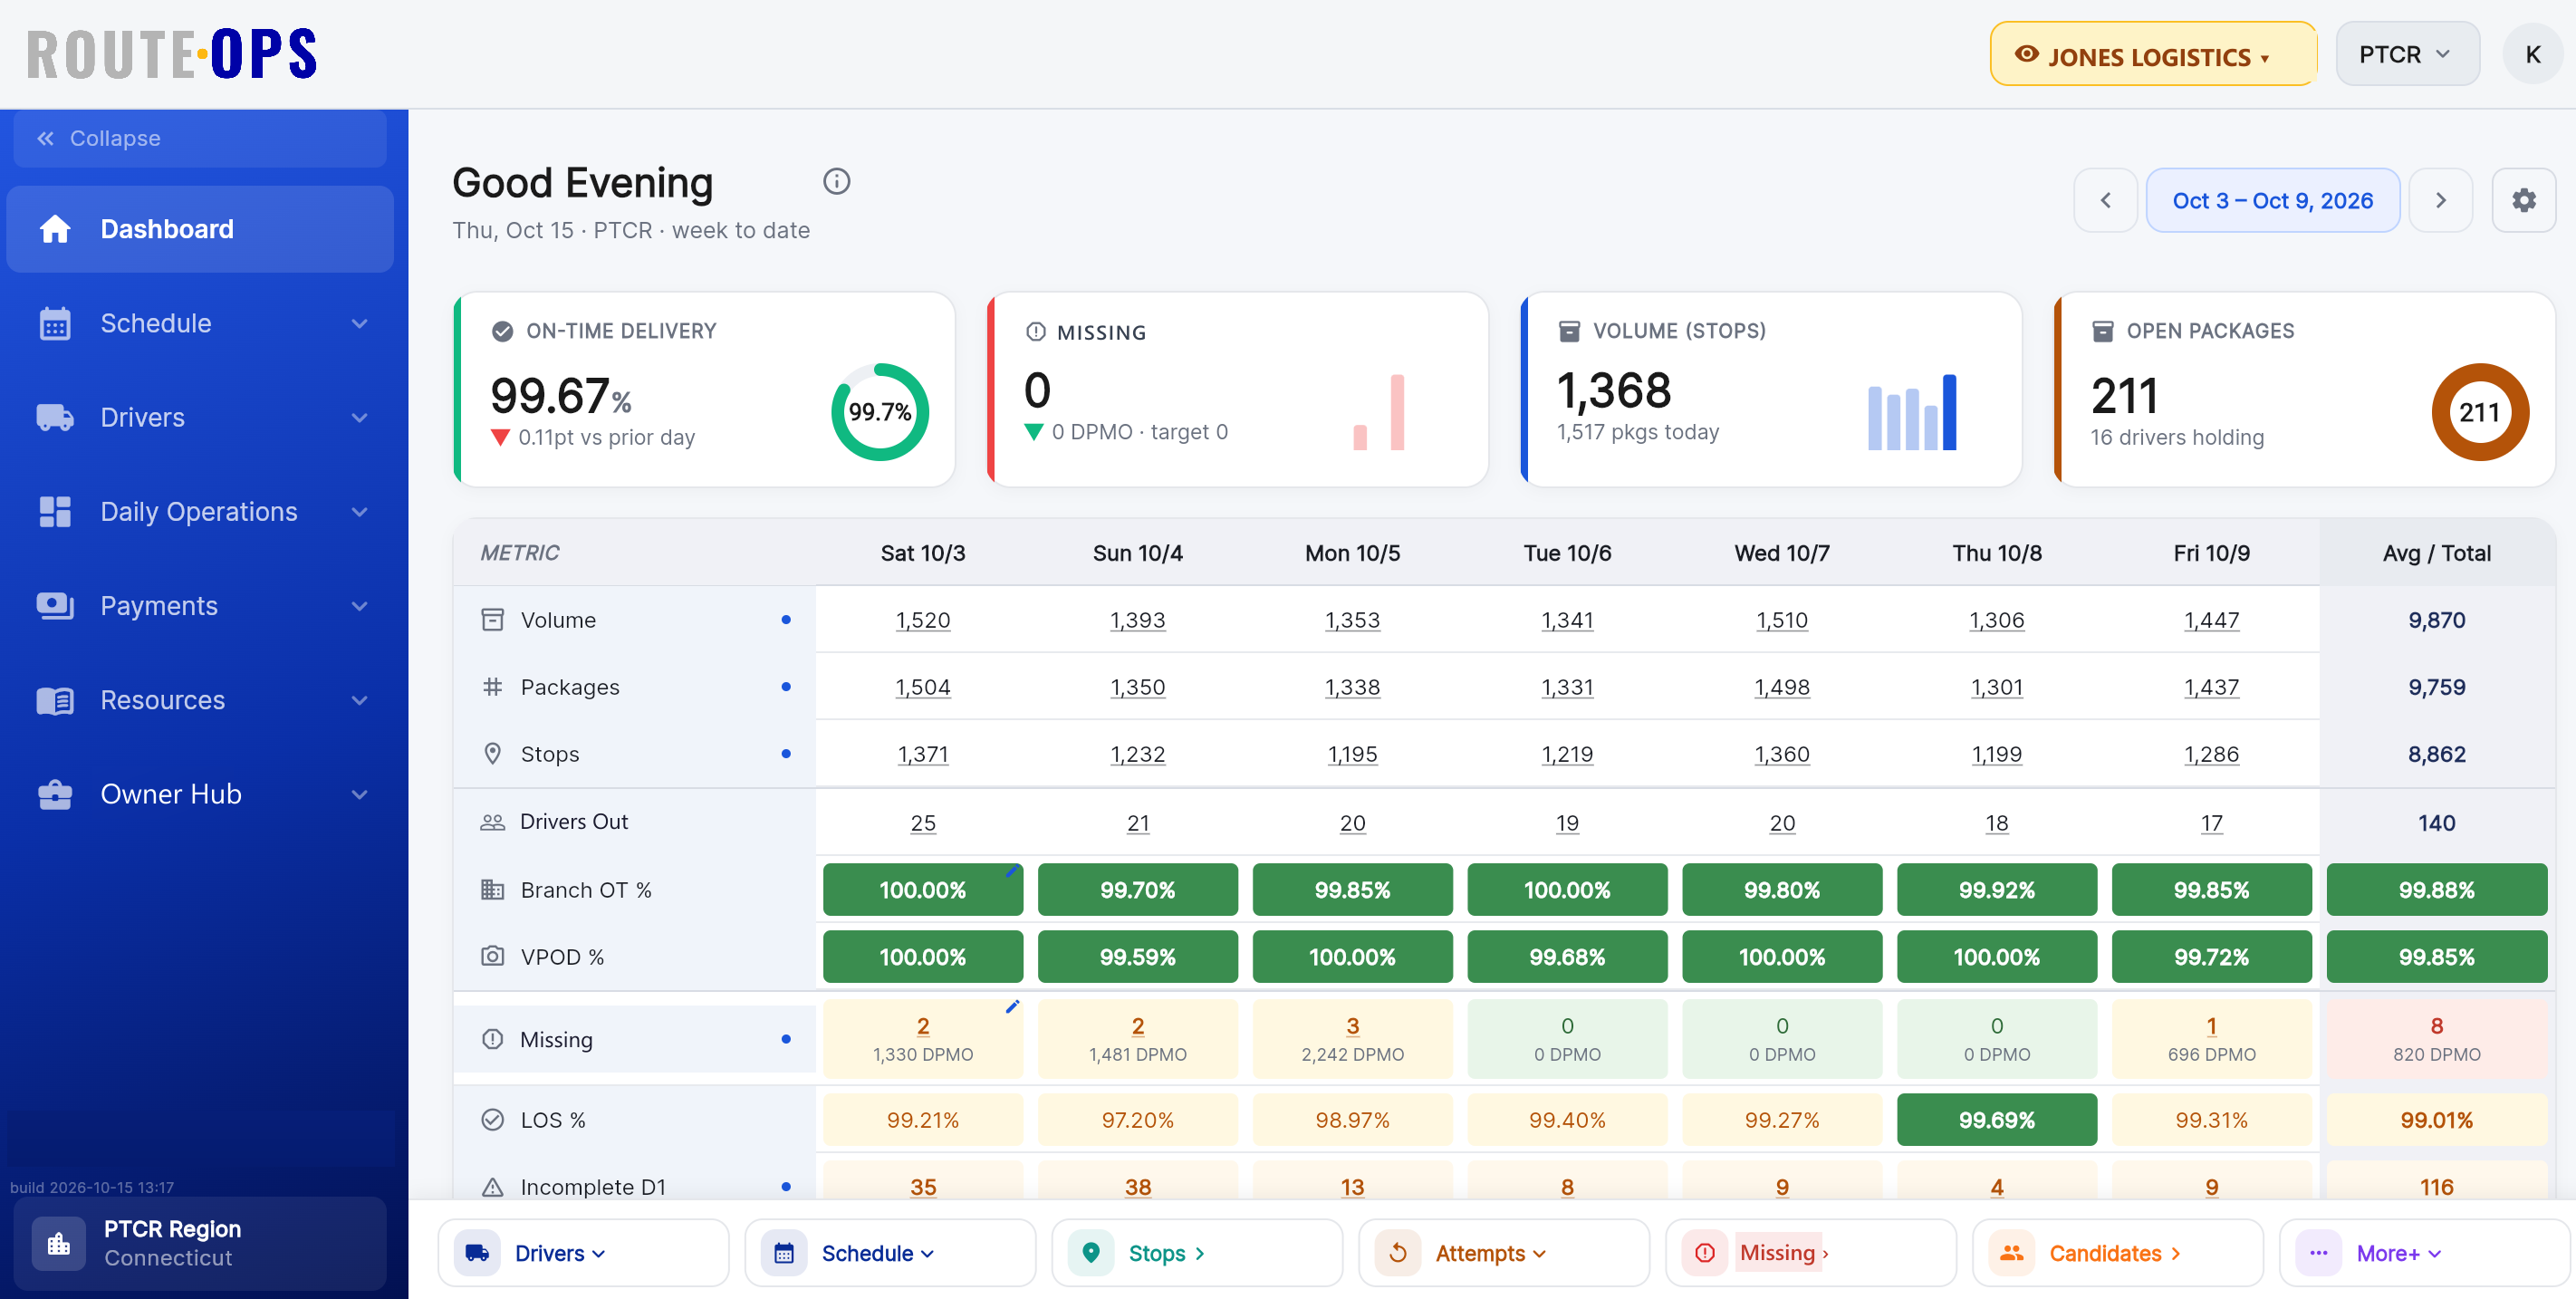Open the Sat 10/3 volume value 1,520
Viewport: 2576px width, 1299px height.
(922, 620)
